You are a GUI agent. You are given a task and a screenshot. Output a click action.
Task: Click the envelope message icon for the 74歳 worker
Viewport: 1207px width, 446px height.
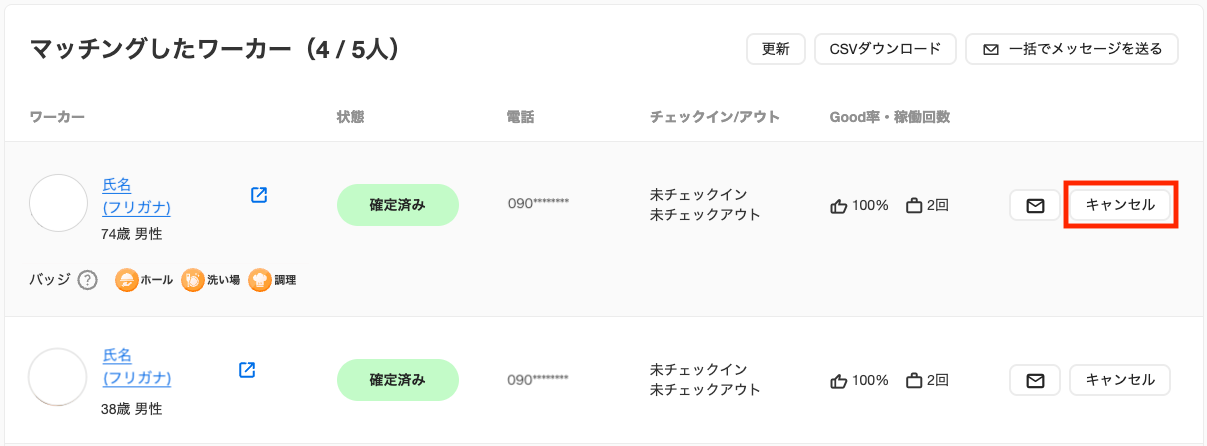[x=1035, y=205]
